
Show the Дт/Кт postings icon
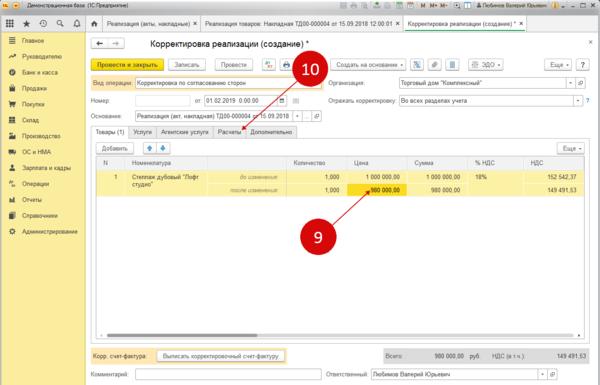269,65
